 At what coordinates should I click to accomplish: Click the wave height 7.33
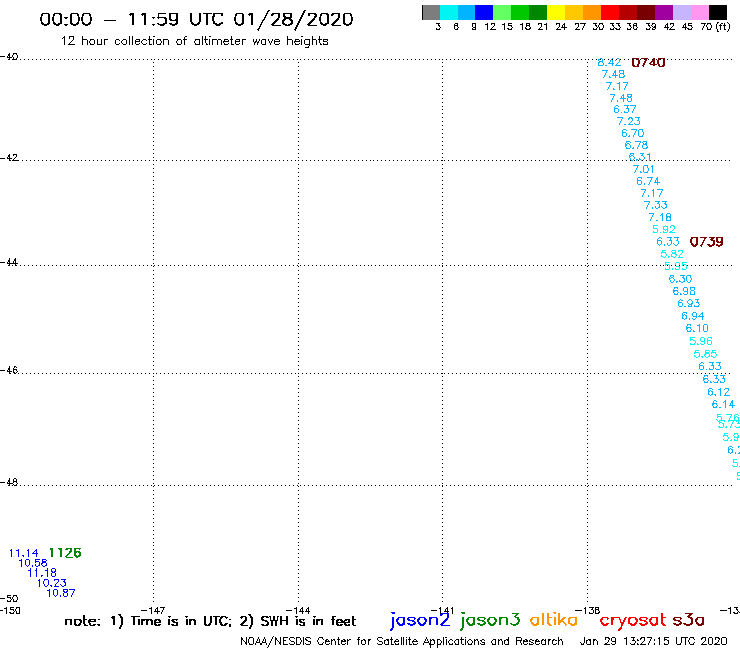coord(656,205)
